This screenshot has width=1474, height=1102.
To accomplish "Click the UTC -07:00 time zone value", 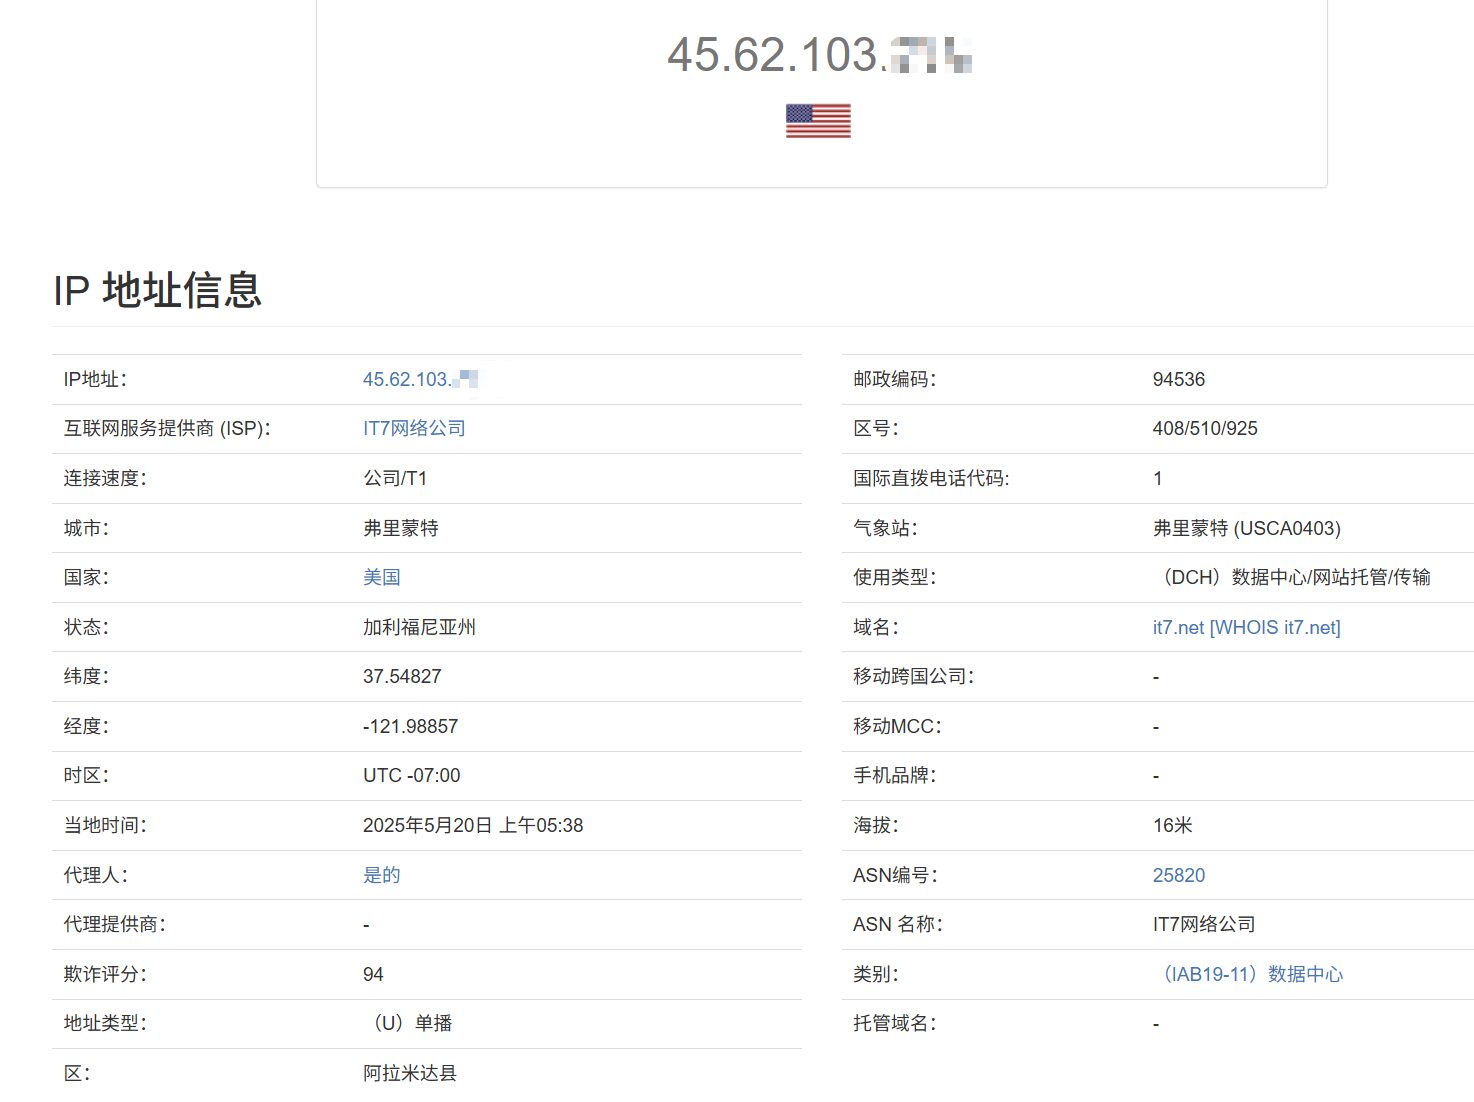I will 411,776.
